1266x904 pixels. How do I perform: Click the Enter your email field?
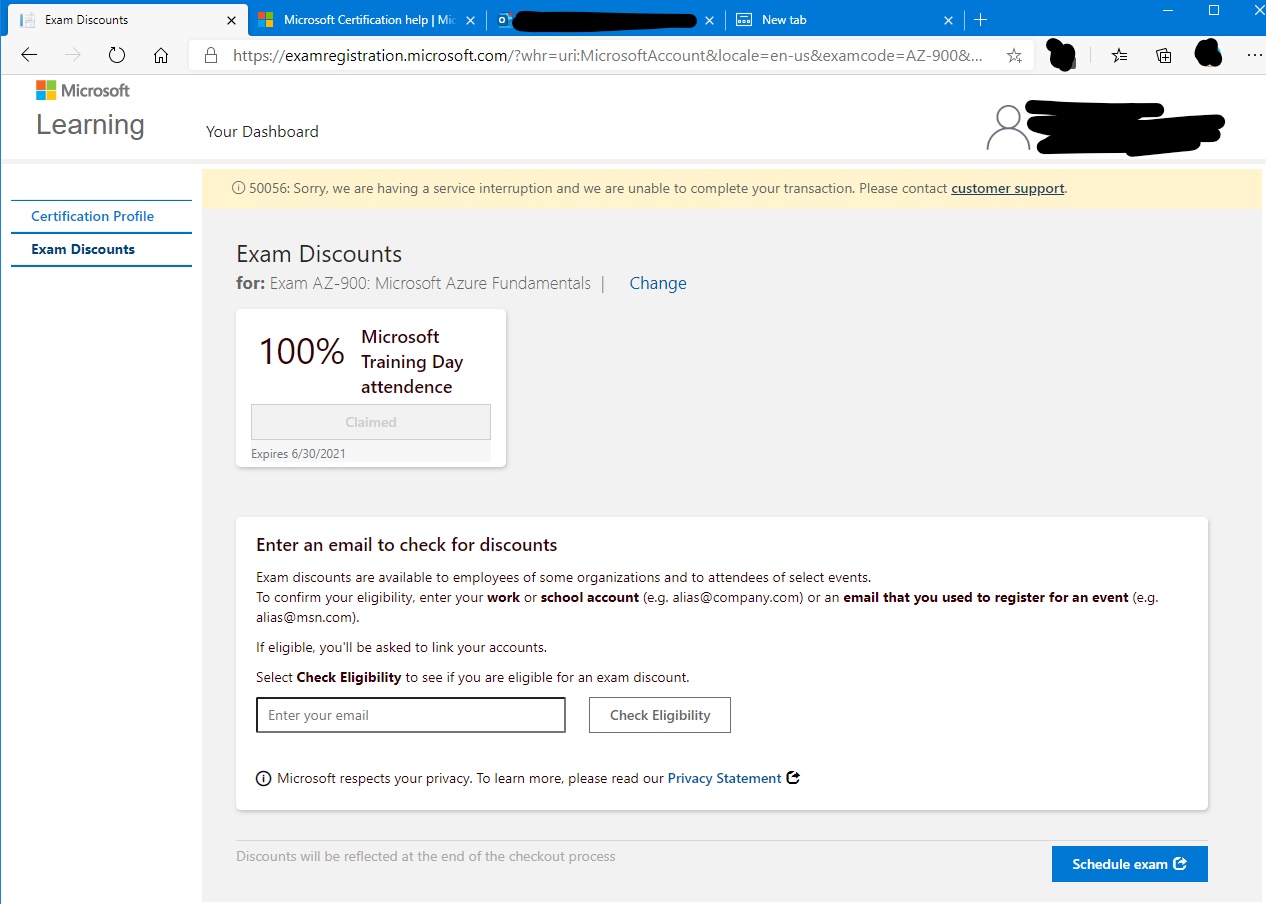(x=411, y=715)
